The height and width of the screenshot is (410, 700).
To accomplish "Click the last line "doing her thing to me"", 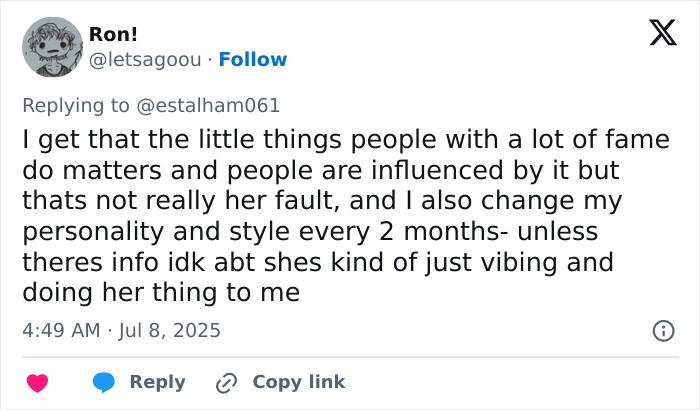I will click(x=160, y=292).
